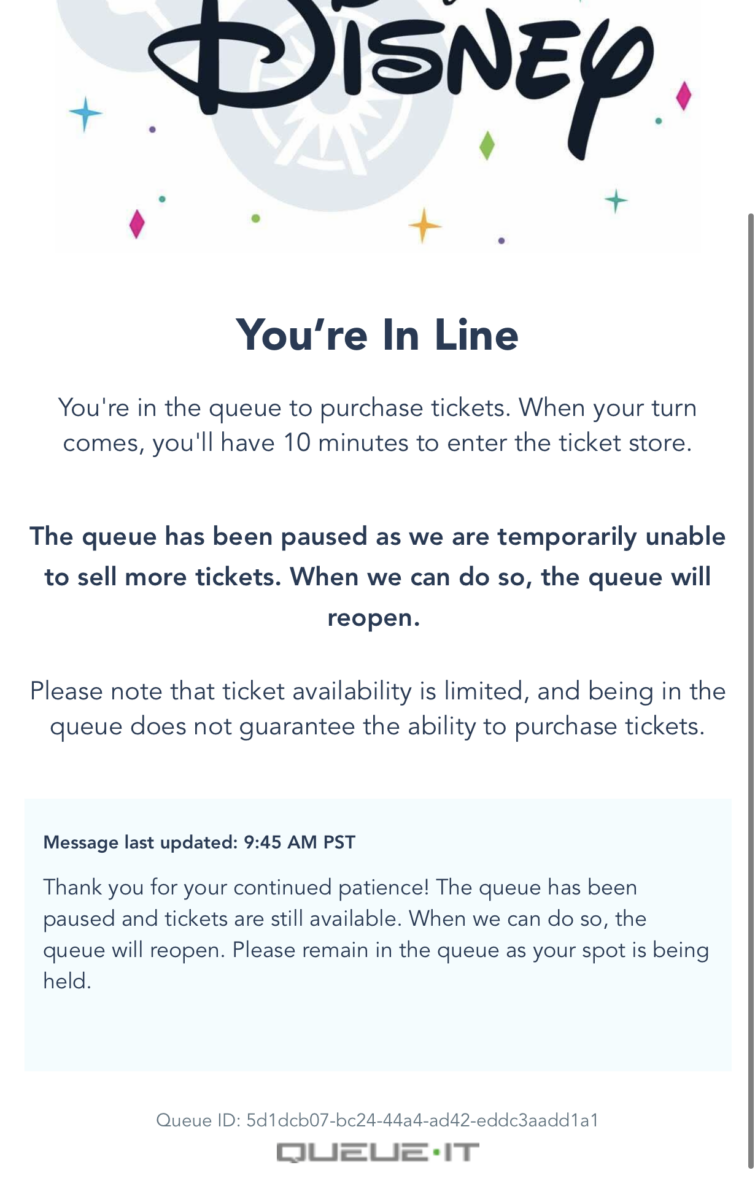Click the "You're In Line" heading
The width and height of the screenshot is (755, 1200).
377,334
